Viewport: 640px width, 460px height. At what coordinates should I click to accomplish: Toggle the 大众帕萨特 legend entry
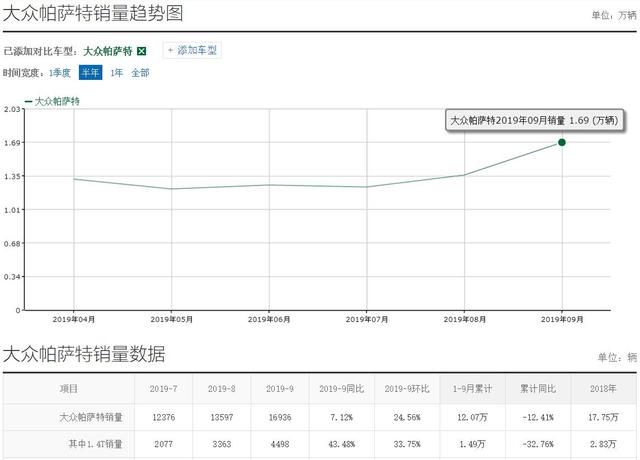(x=53, y=101)
